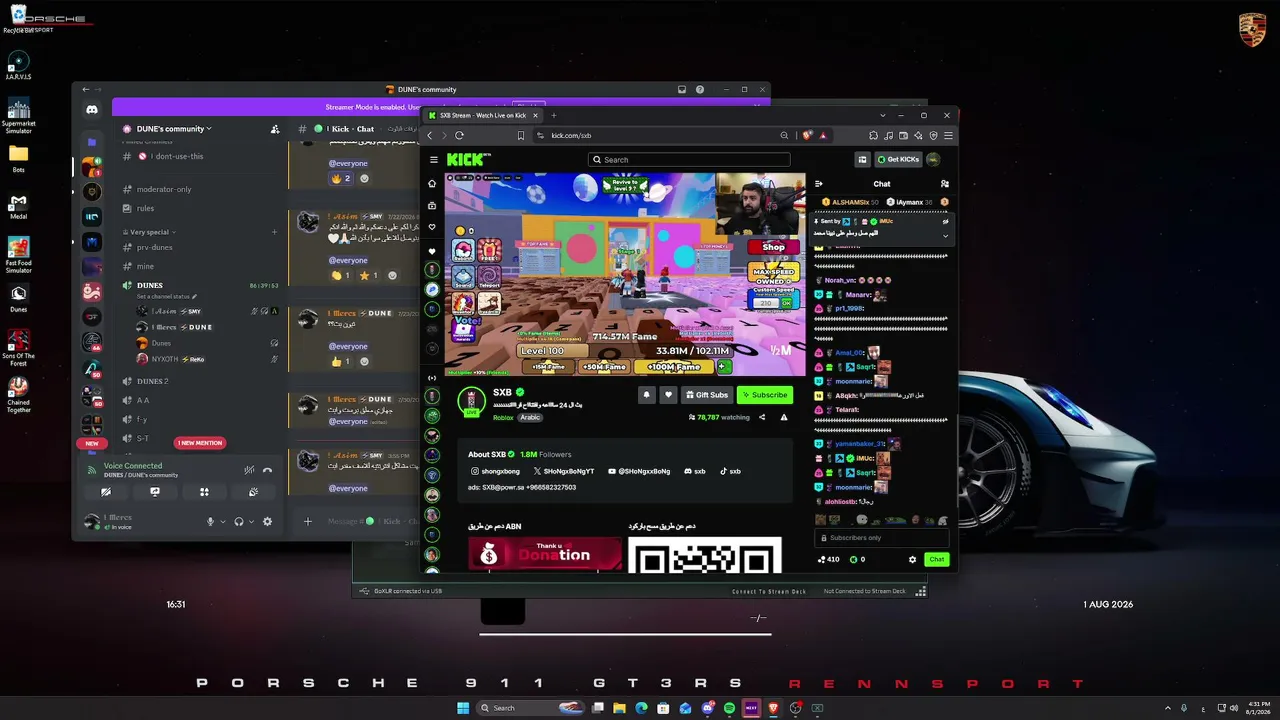Click the share icon next to viewer count

pos(762,417)
